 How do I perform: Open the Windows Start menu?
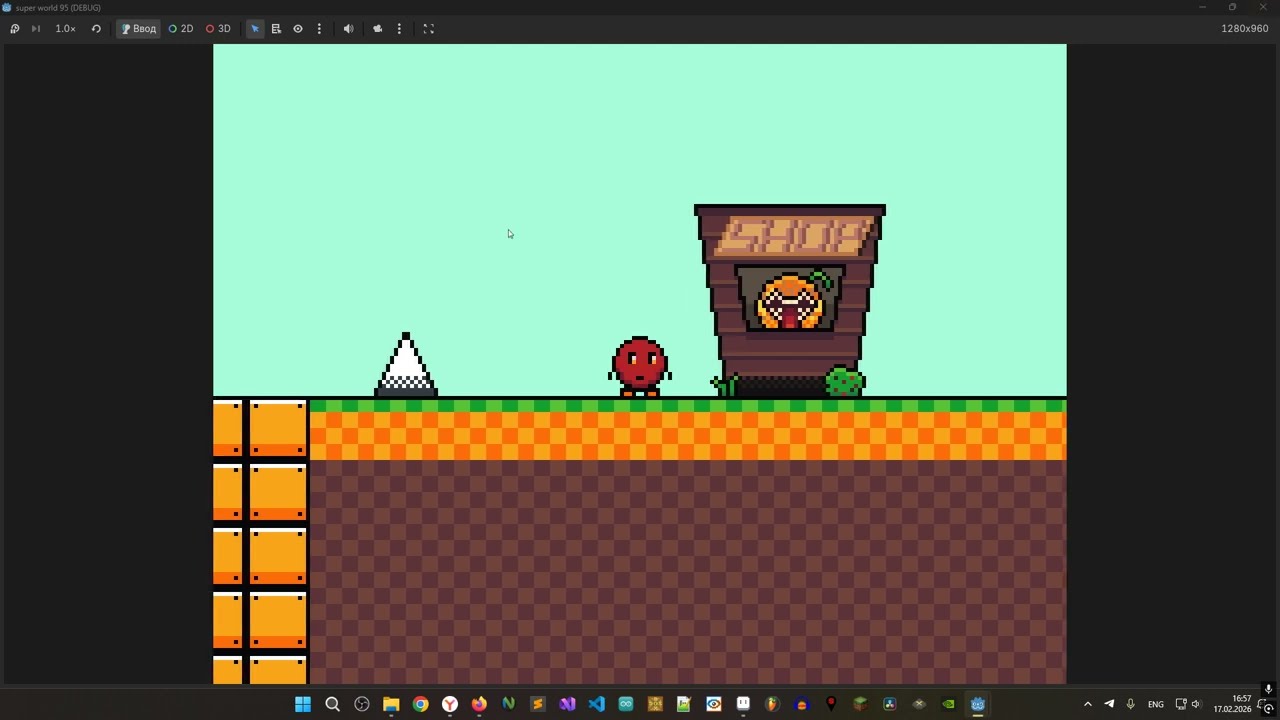pos(303,704)
